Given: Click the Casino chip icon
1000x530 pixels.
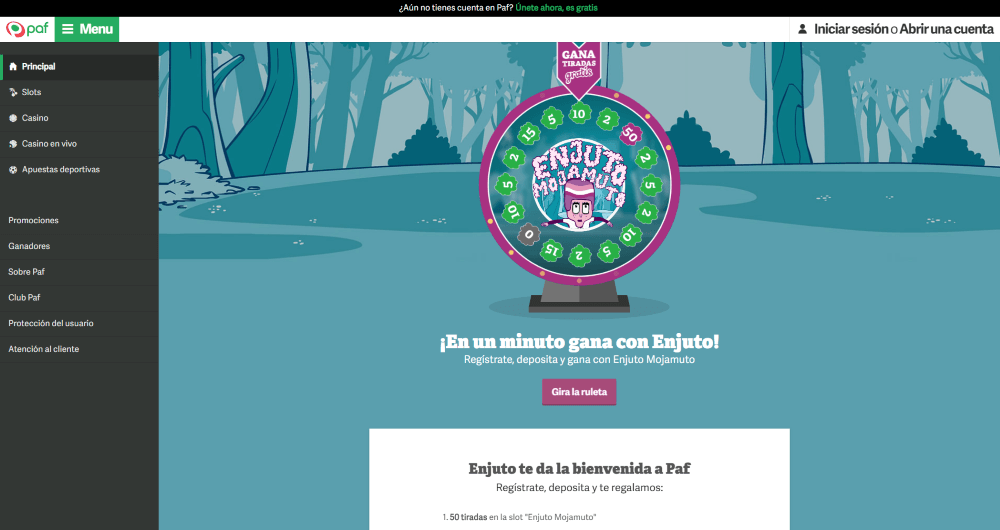Looking at the screenshot, I should [13, 118].
